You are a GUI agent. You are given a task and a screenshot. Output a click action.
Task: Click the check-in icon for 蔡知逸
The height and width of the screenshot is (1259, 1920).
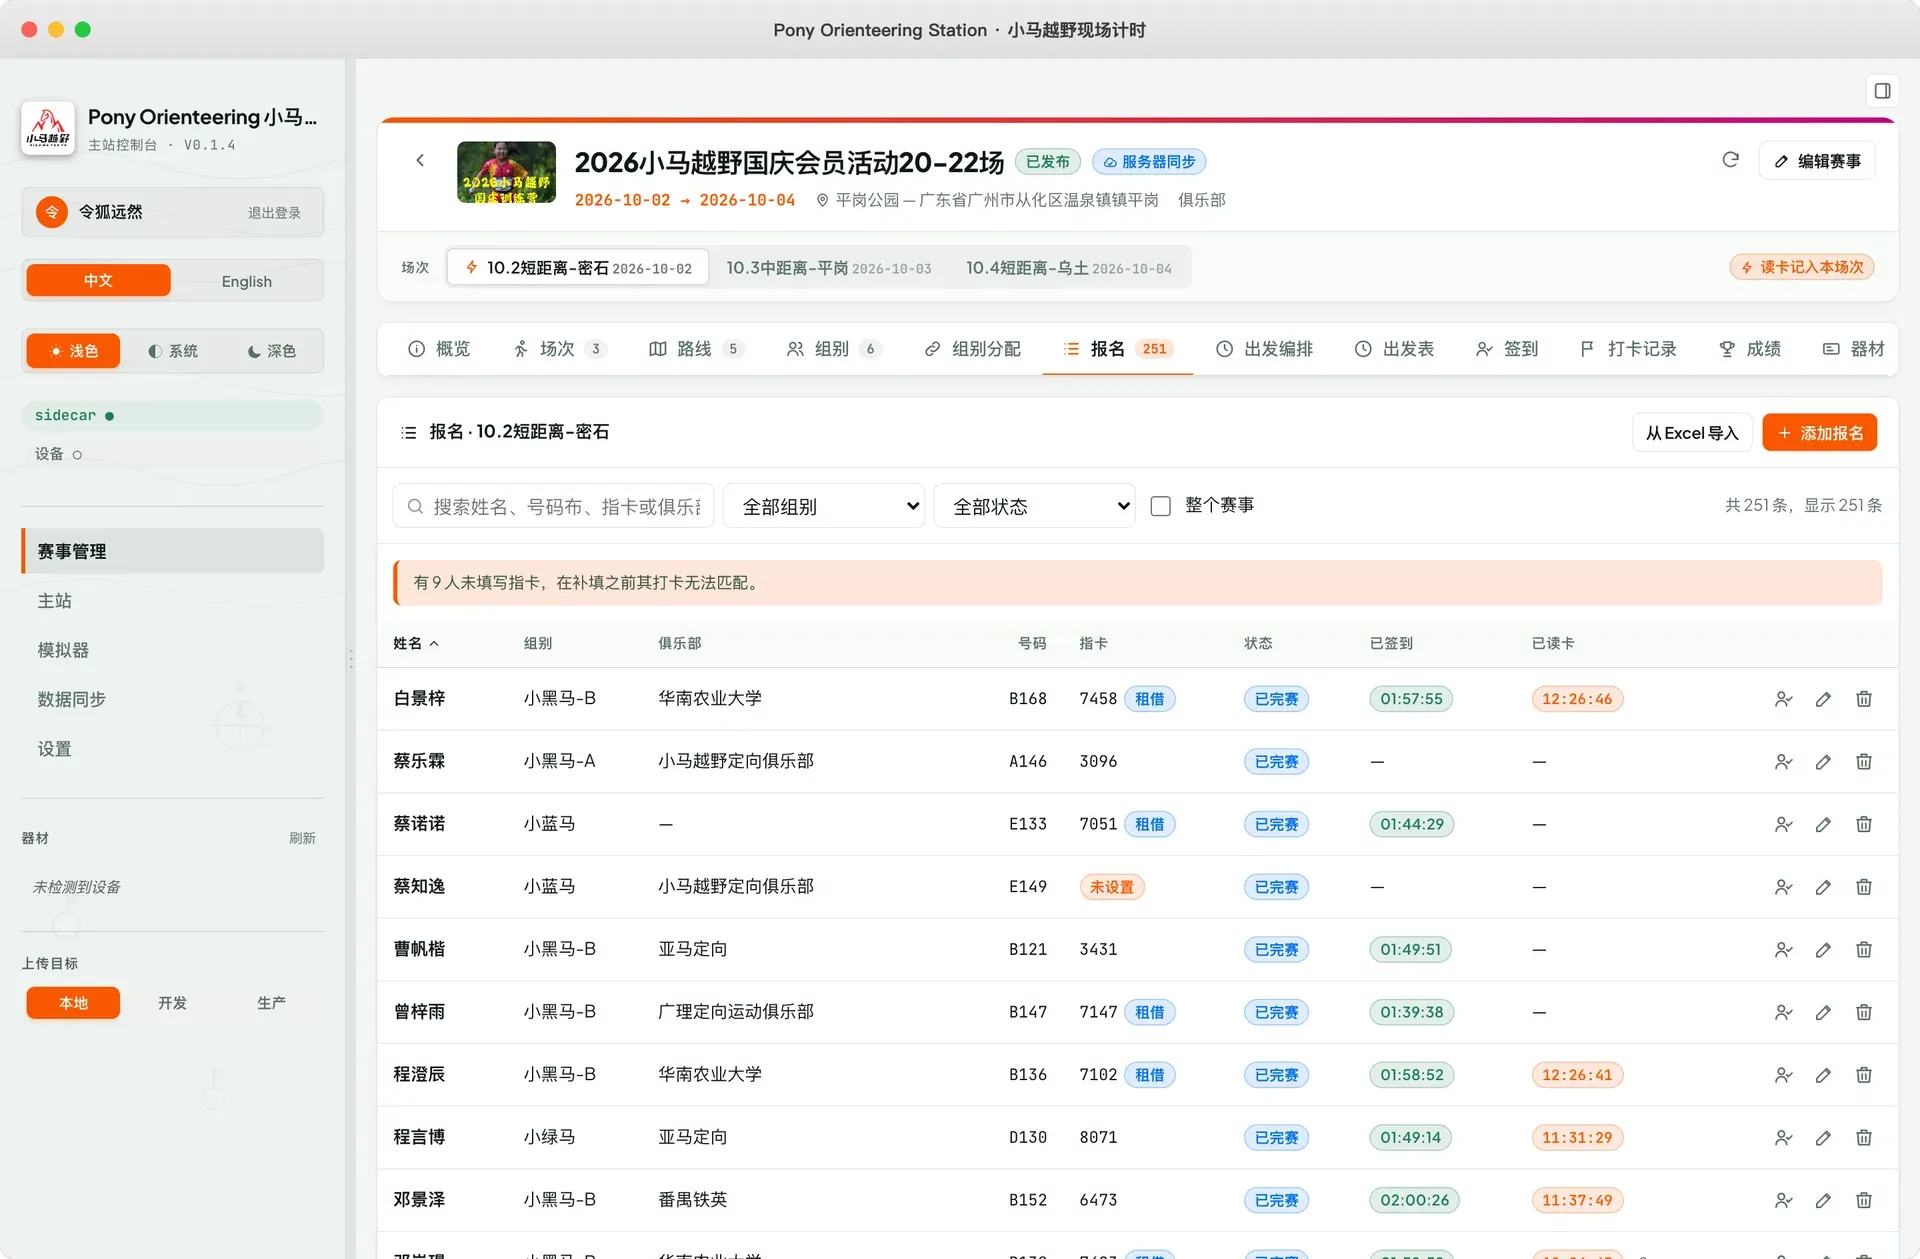point(1783,887)
